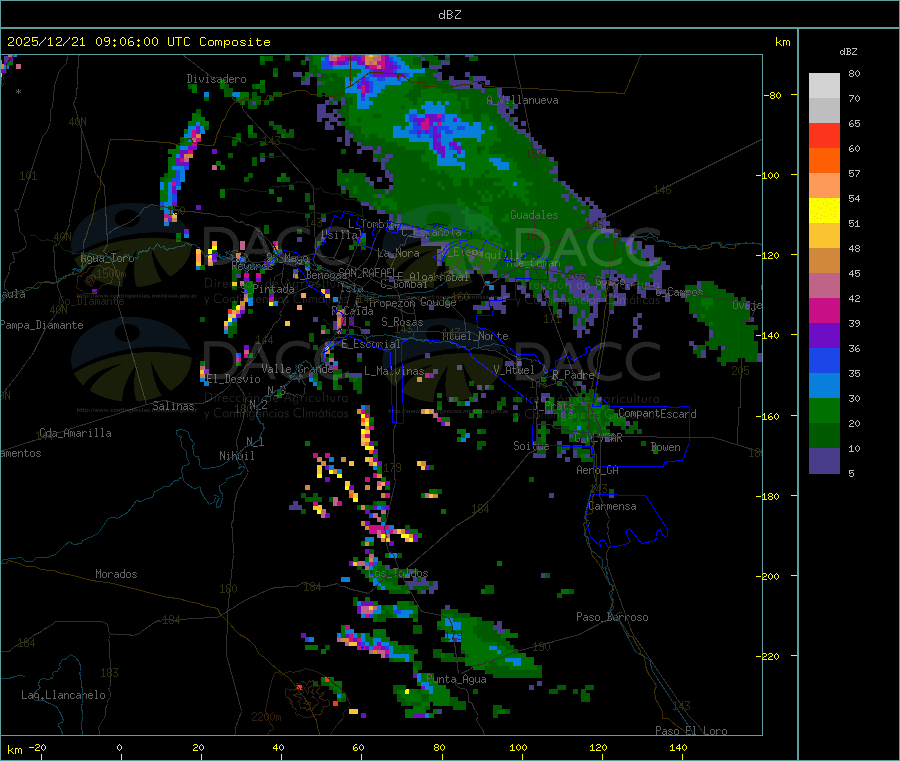This screenshot has width=900, height=761.
Task: Click the S_Rosas map label
Action: [402, 322]
